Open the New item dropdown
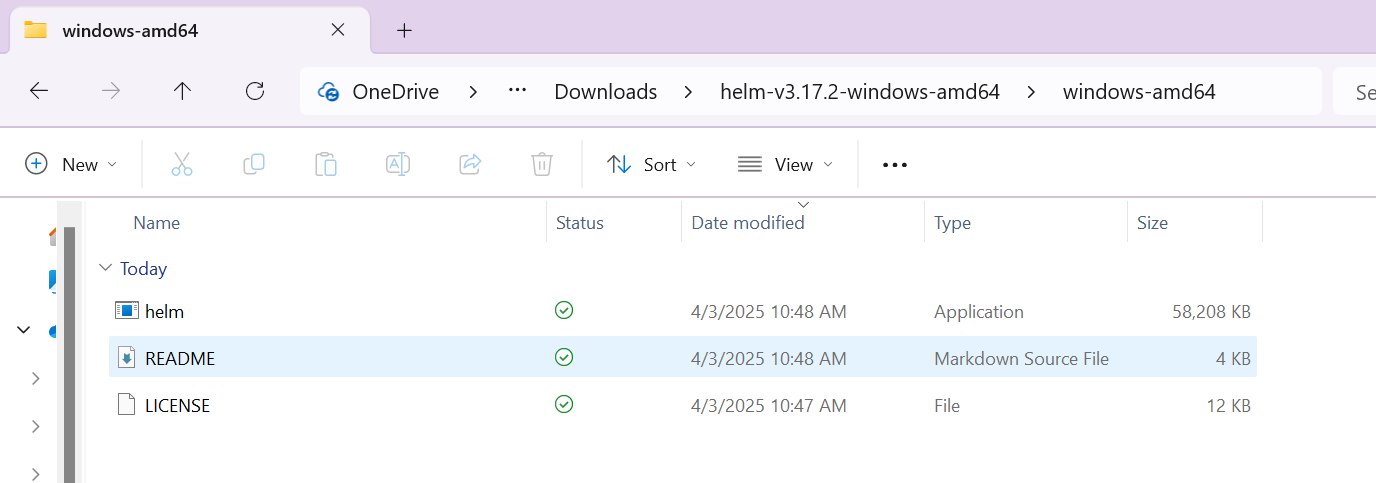Screen dimensions: 1376x483 tap(71, 164)
